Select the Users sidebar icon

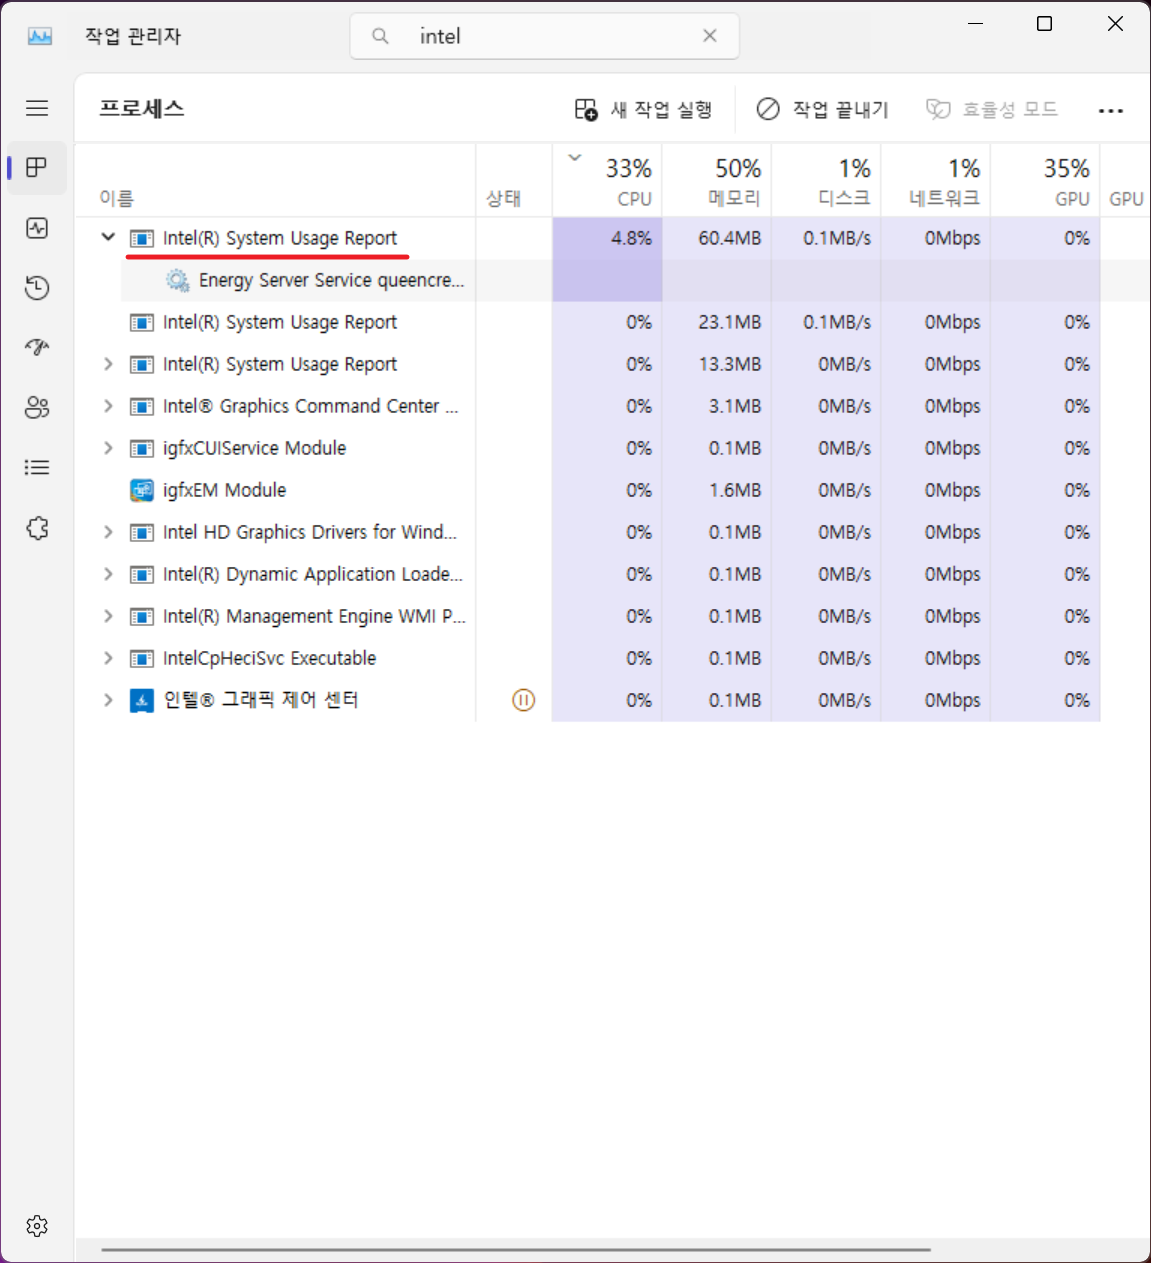click(37, 407)
